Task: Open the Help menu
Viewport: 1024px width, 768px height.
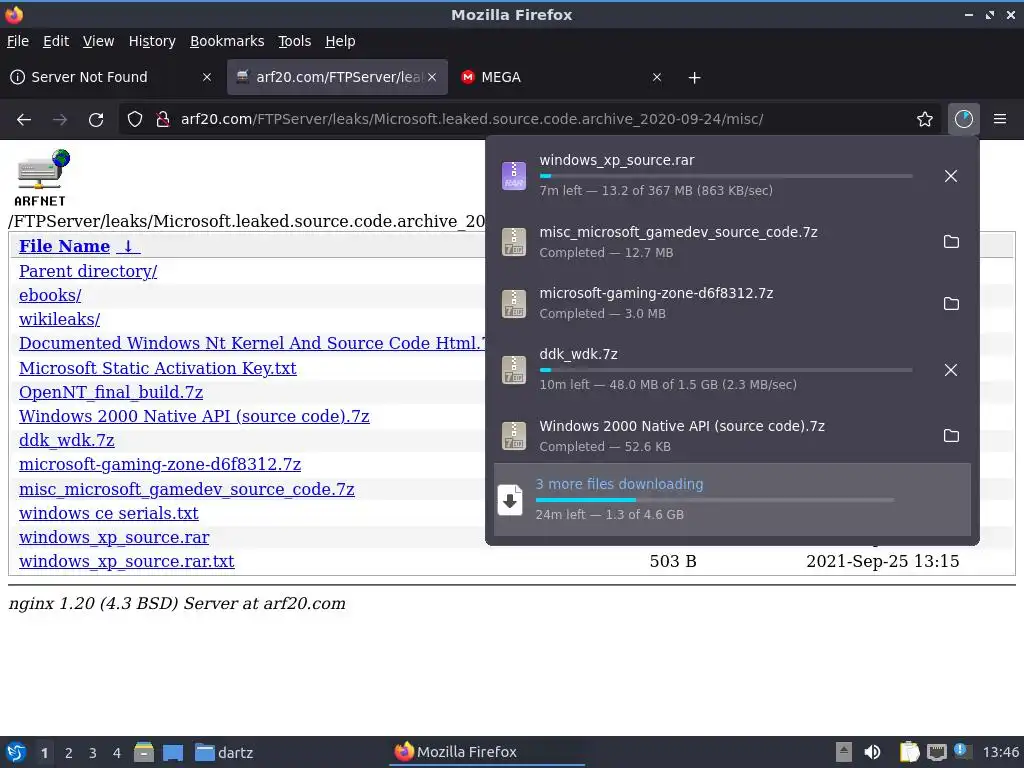Action: pyautogui.click(x=340, y=41)
